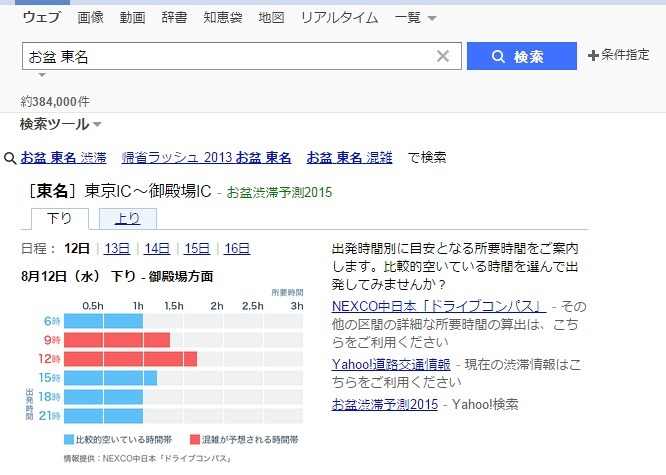The height and width of the screenshot is (475, 666).
Task: Select the 下り direction tab
Action: pos(59,218)
